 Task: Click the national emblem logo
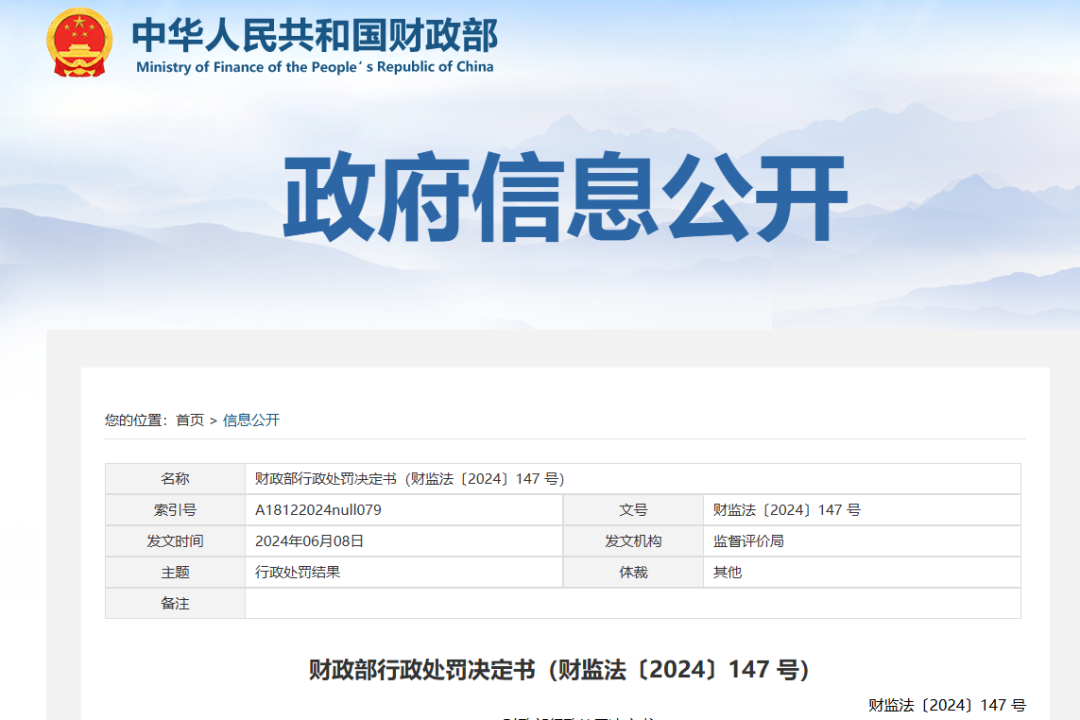[x=80, y=42]
